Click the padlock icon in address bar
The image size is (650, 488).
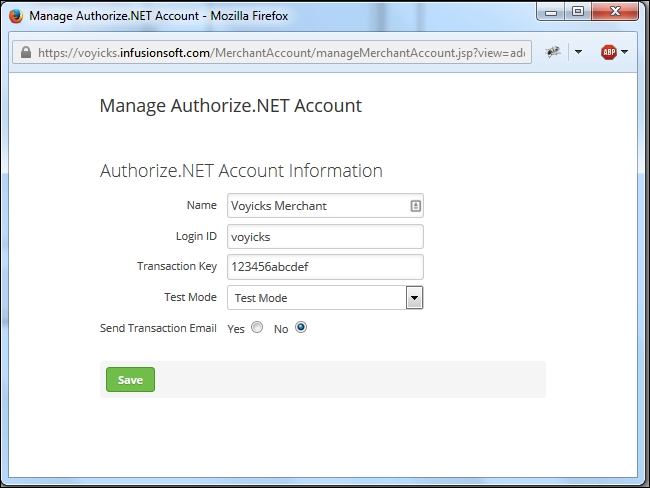(25, 53)
